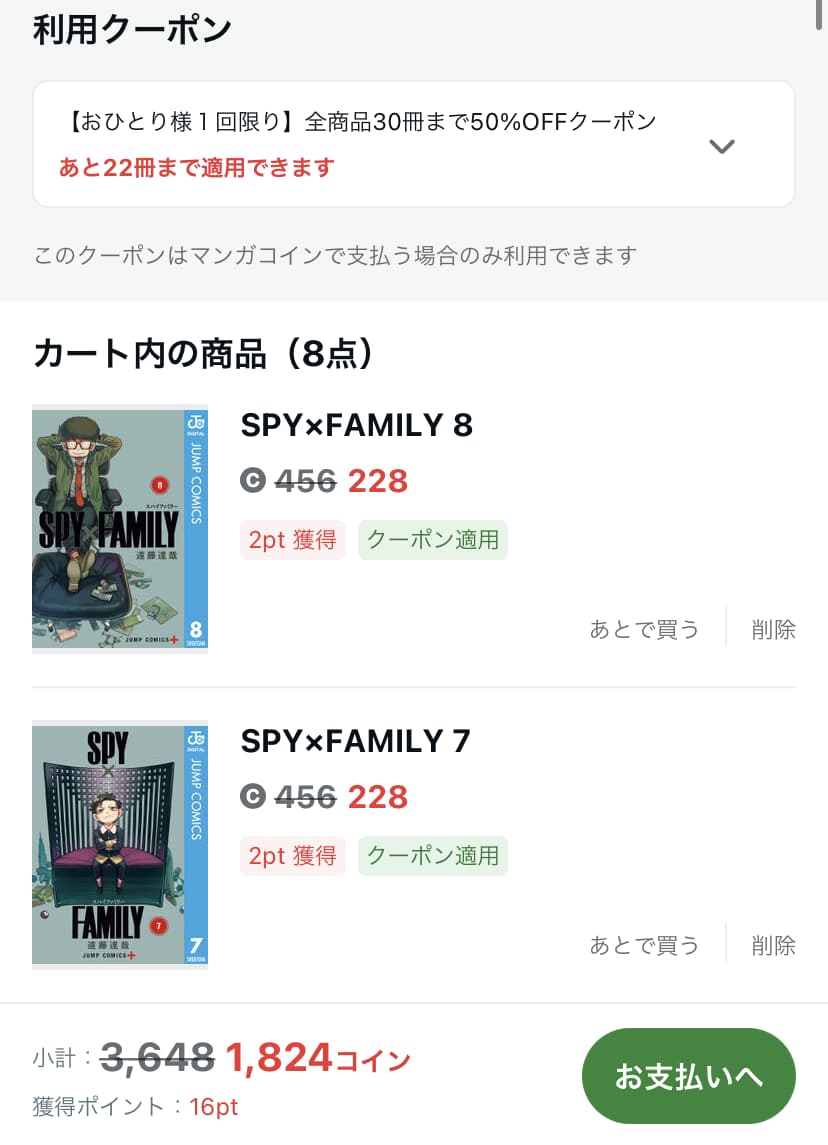This screenshot has height=1145, width=828.
Task: Open the coupon selection box
Action: tap(413, 144)
